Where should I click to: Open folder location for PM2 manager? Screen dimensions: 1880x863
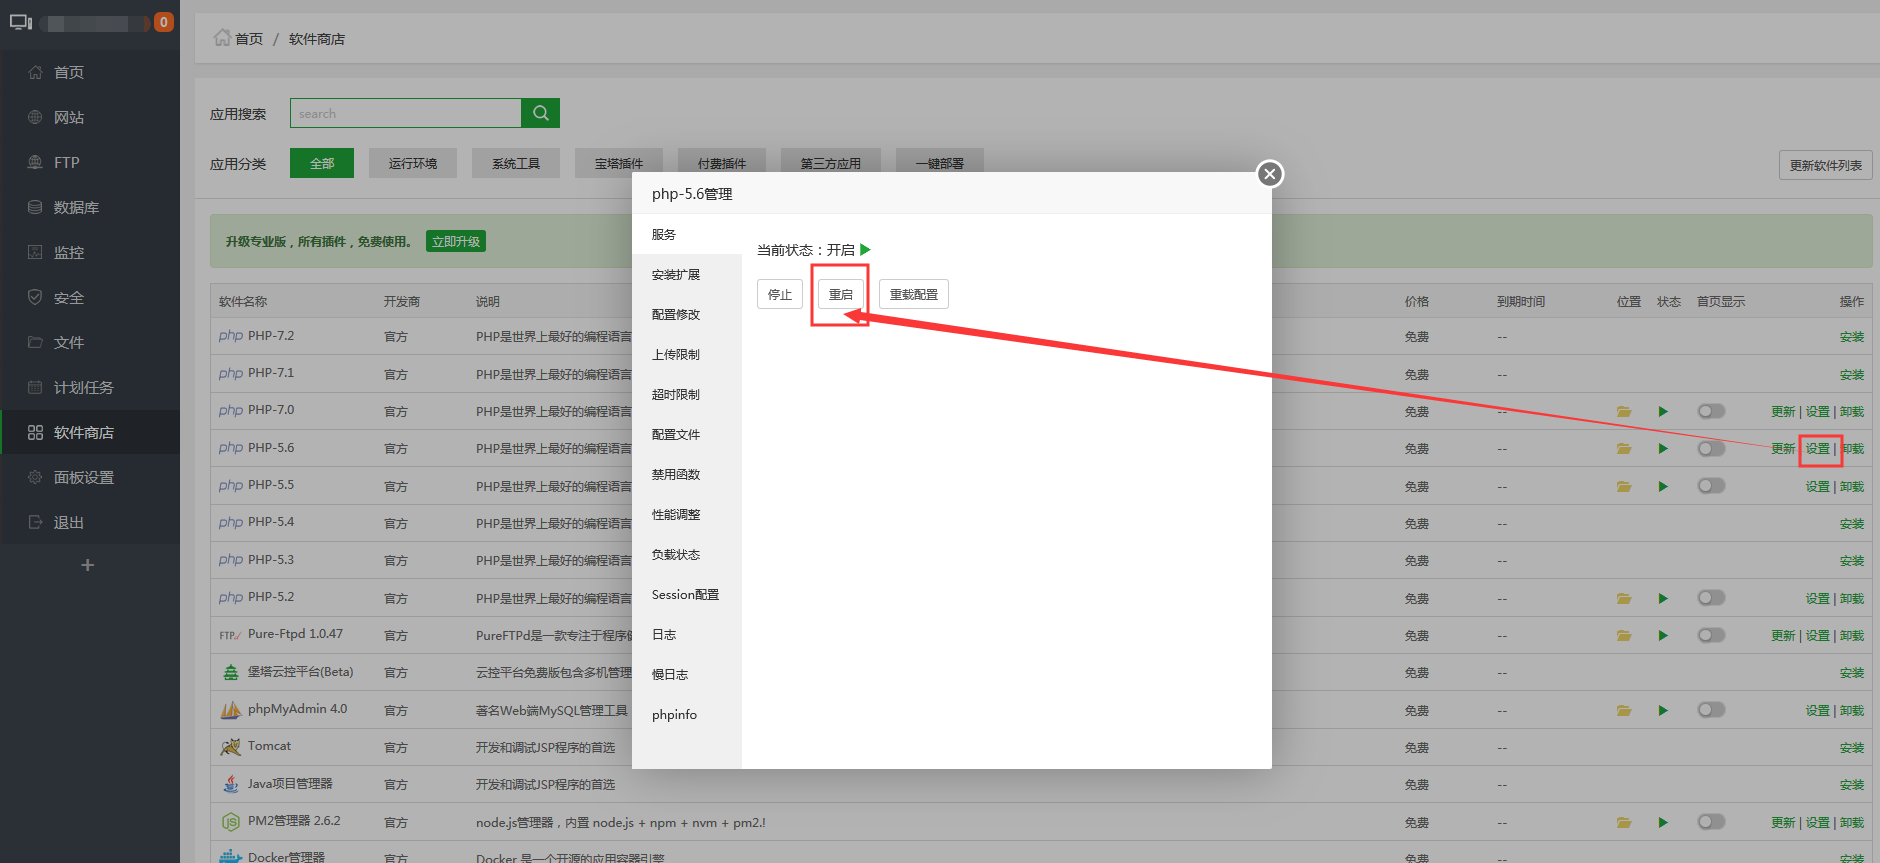[x=1624, y=822]
